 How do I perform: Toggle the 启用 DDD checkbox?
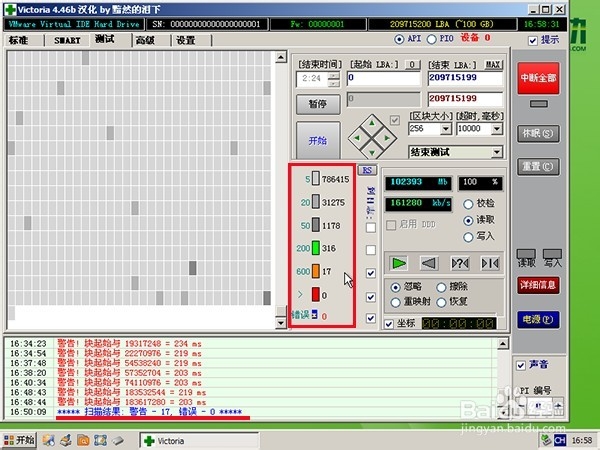pyautogui.click(x=391, y=225)
